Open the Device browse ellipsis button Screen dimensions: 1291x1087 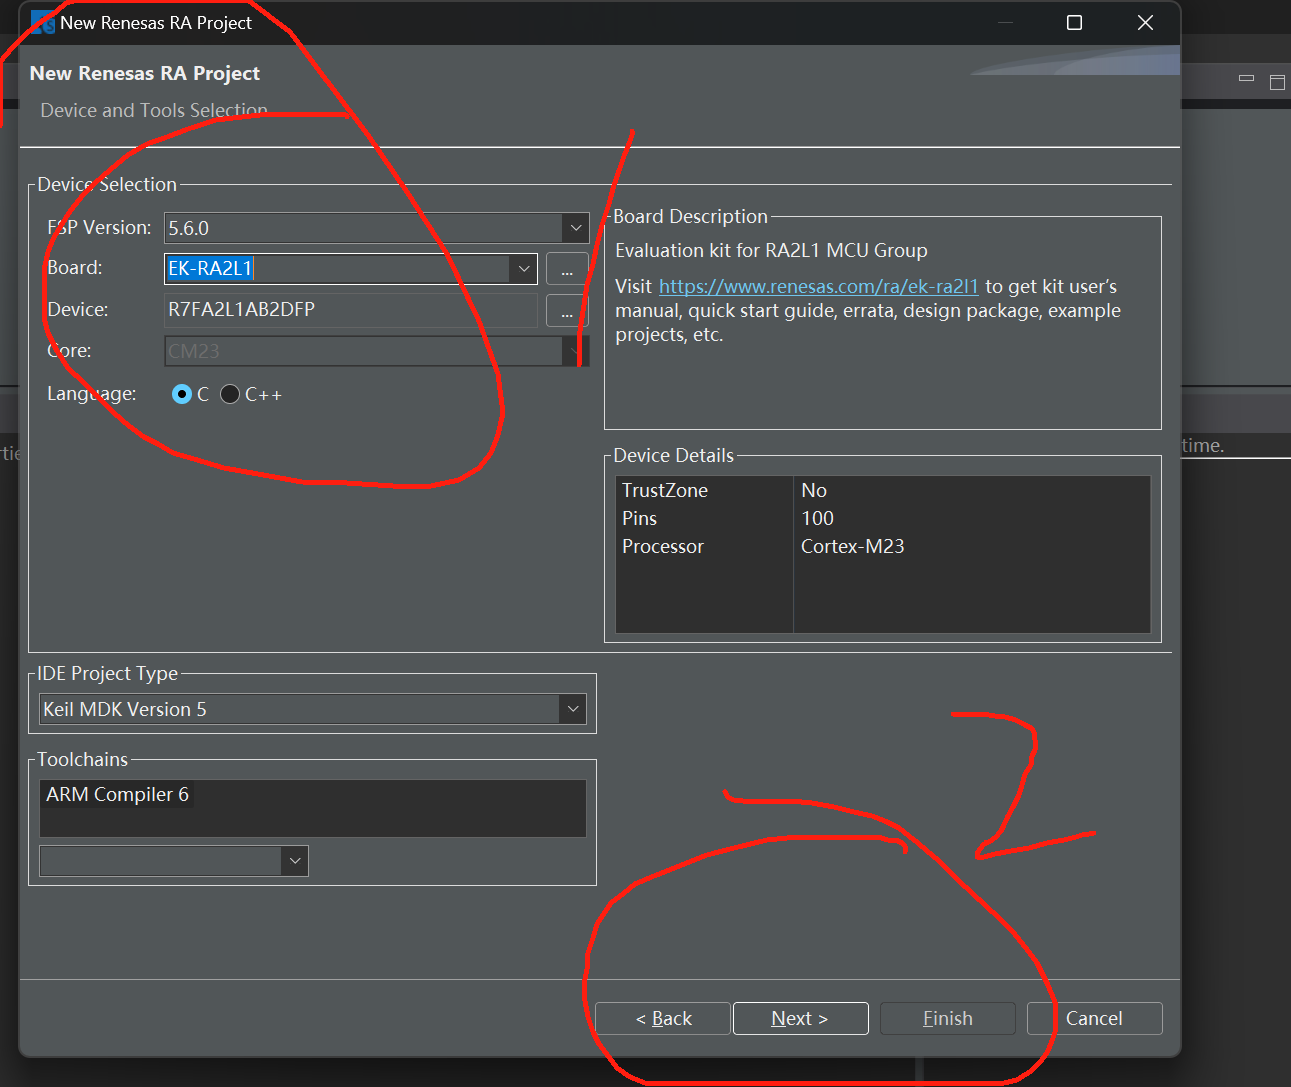pos(567,311)
